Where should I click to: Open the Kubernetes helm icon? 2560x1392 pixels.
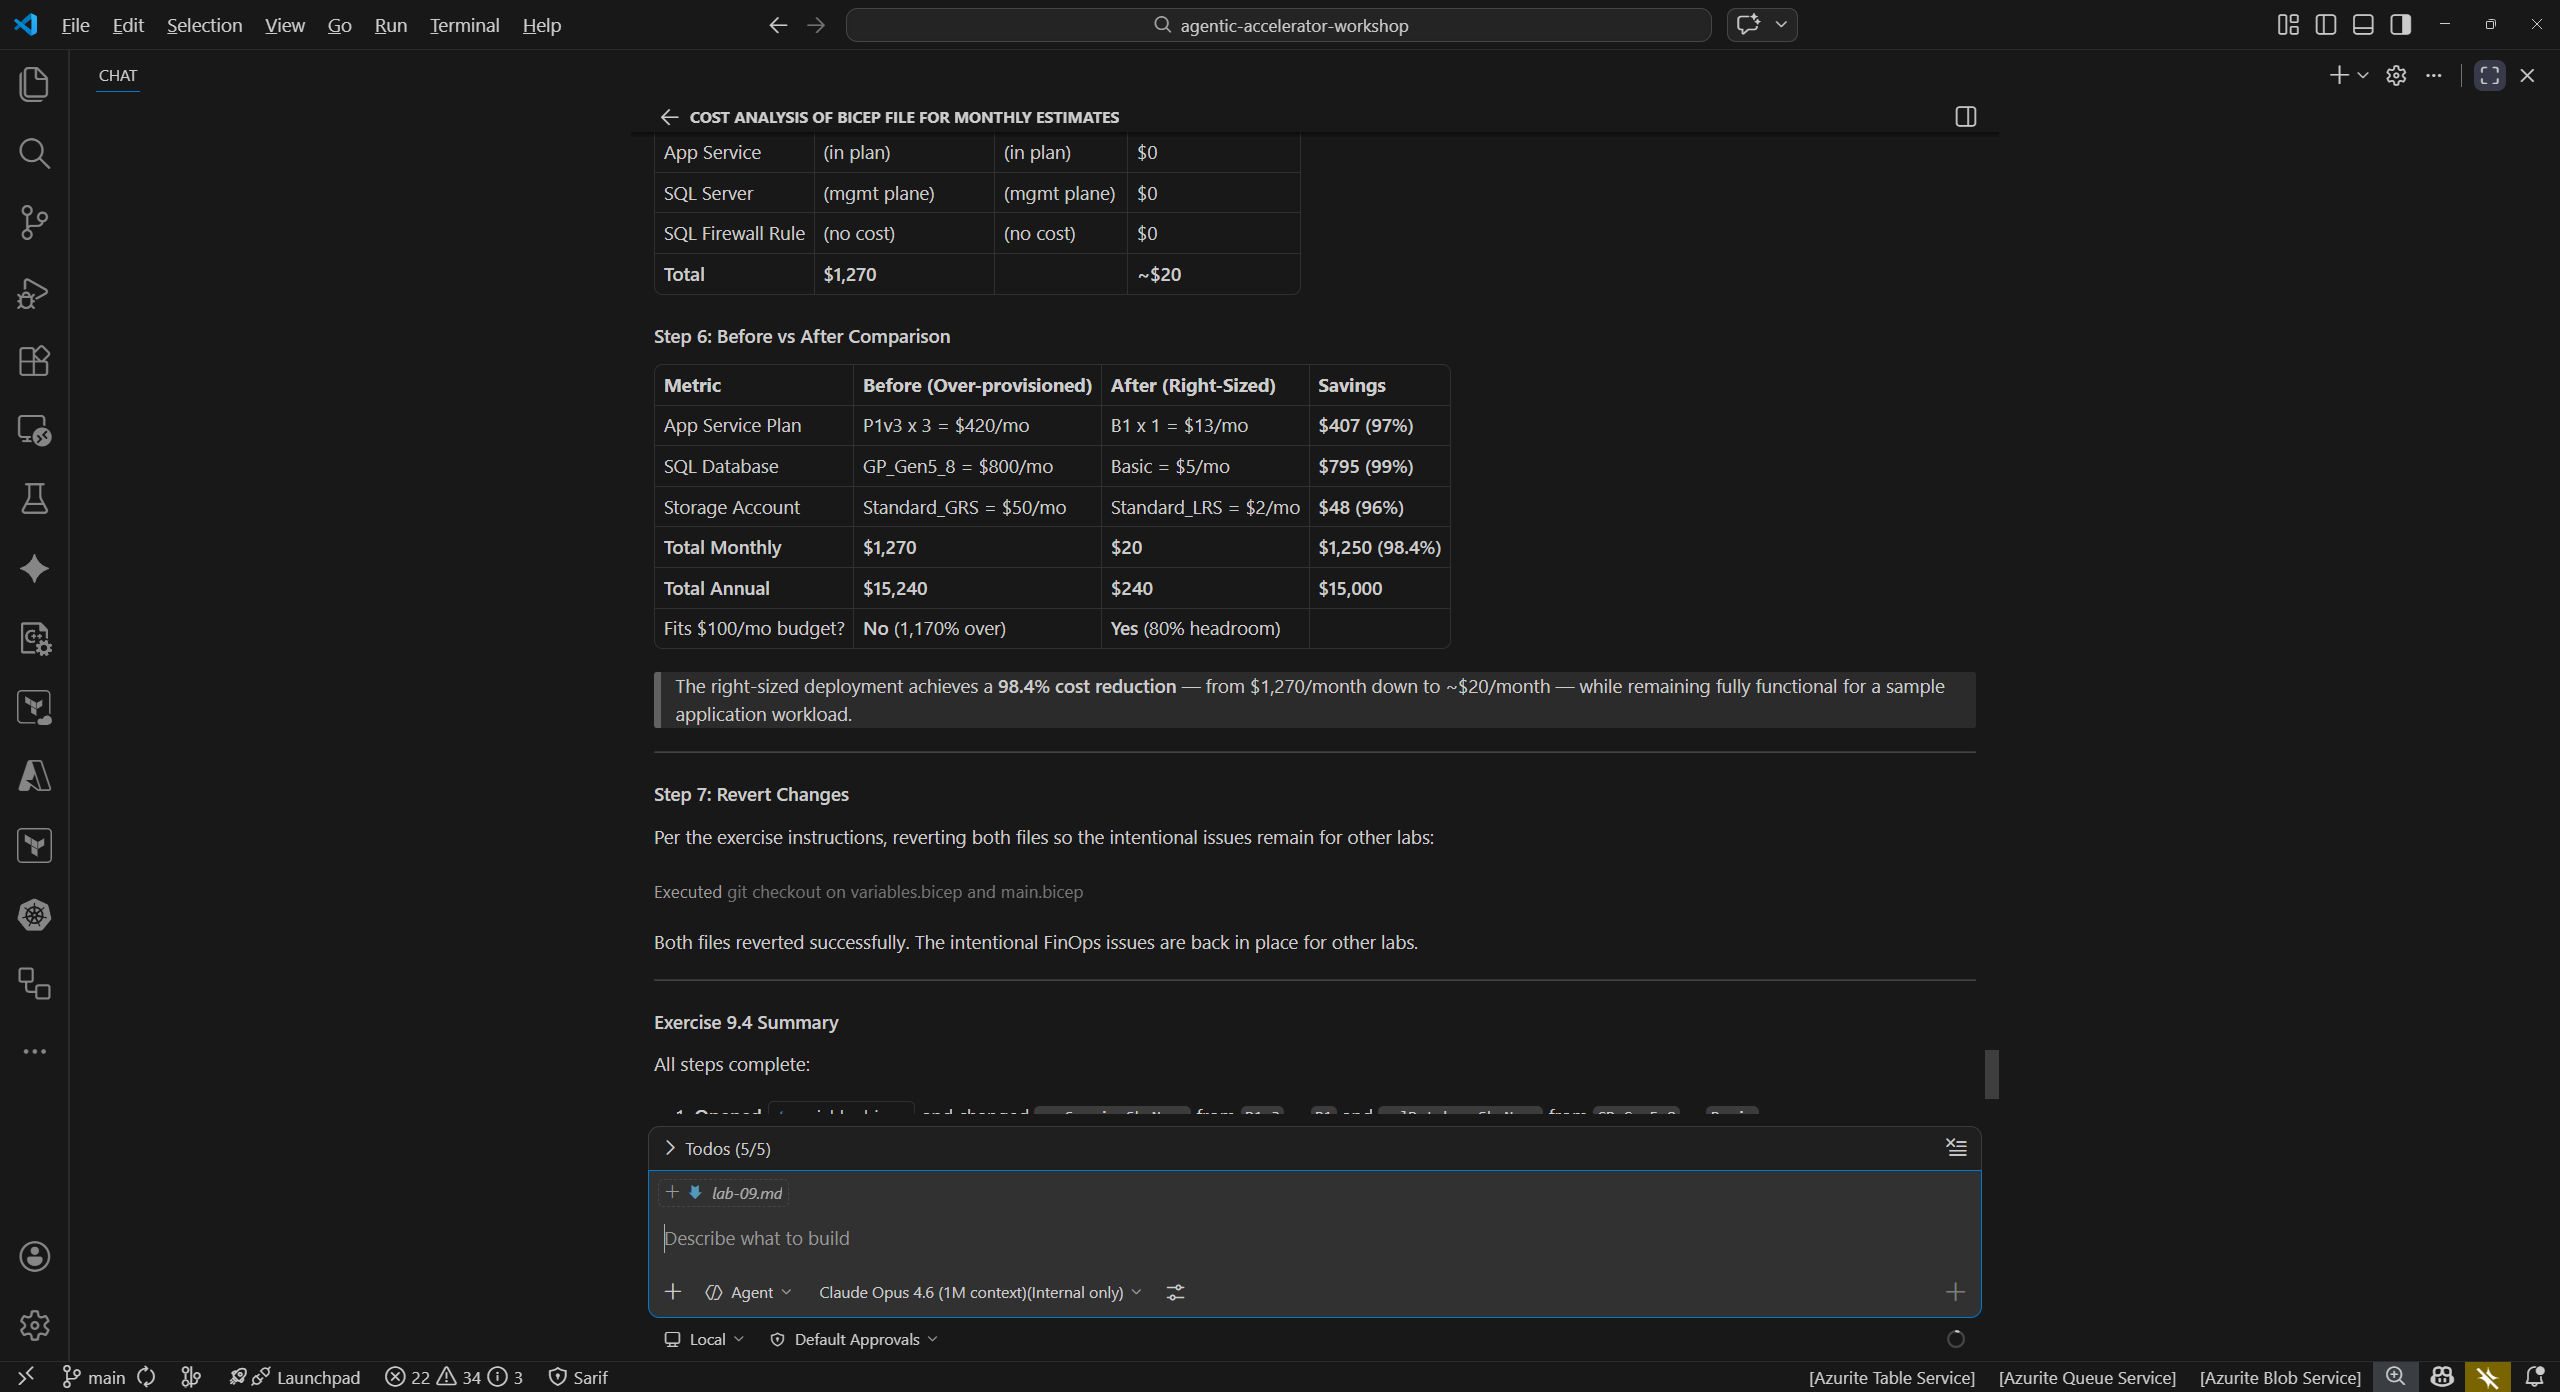coord(34,915)
